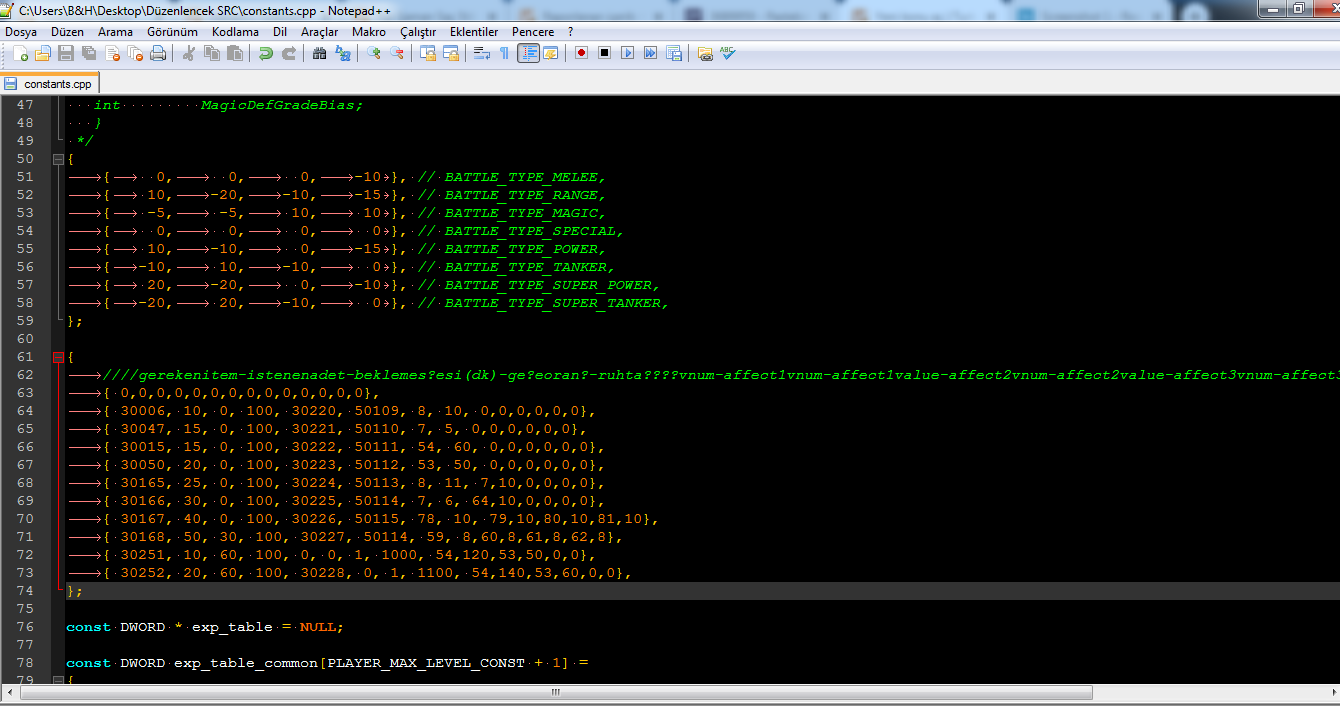Start recording a macro

580,53
